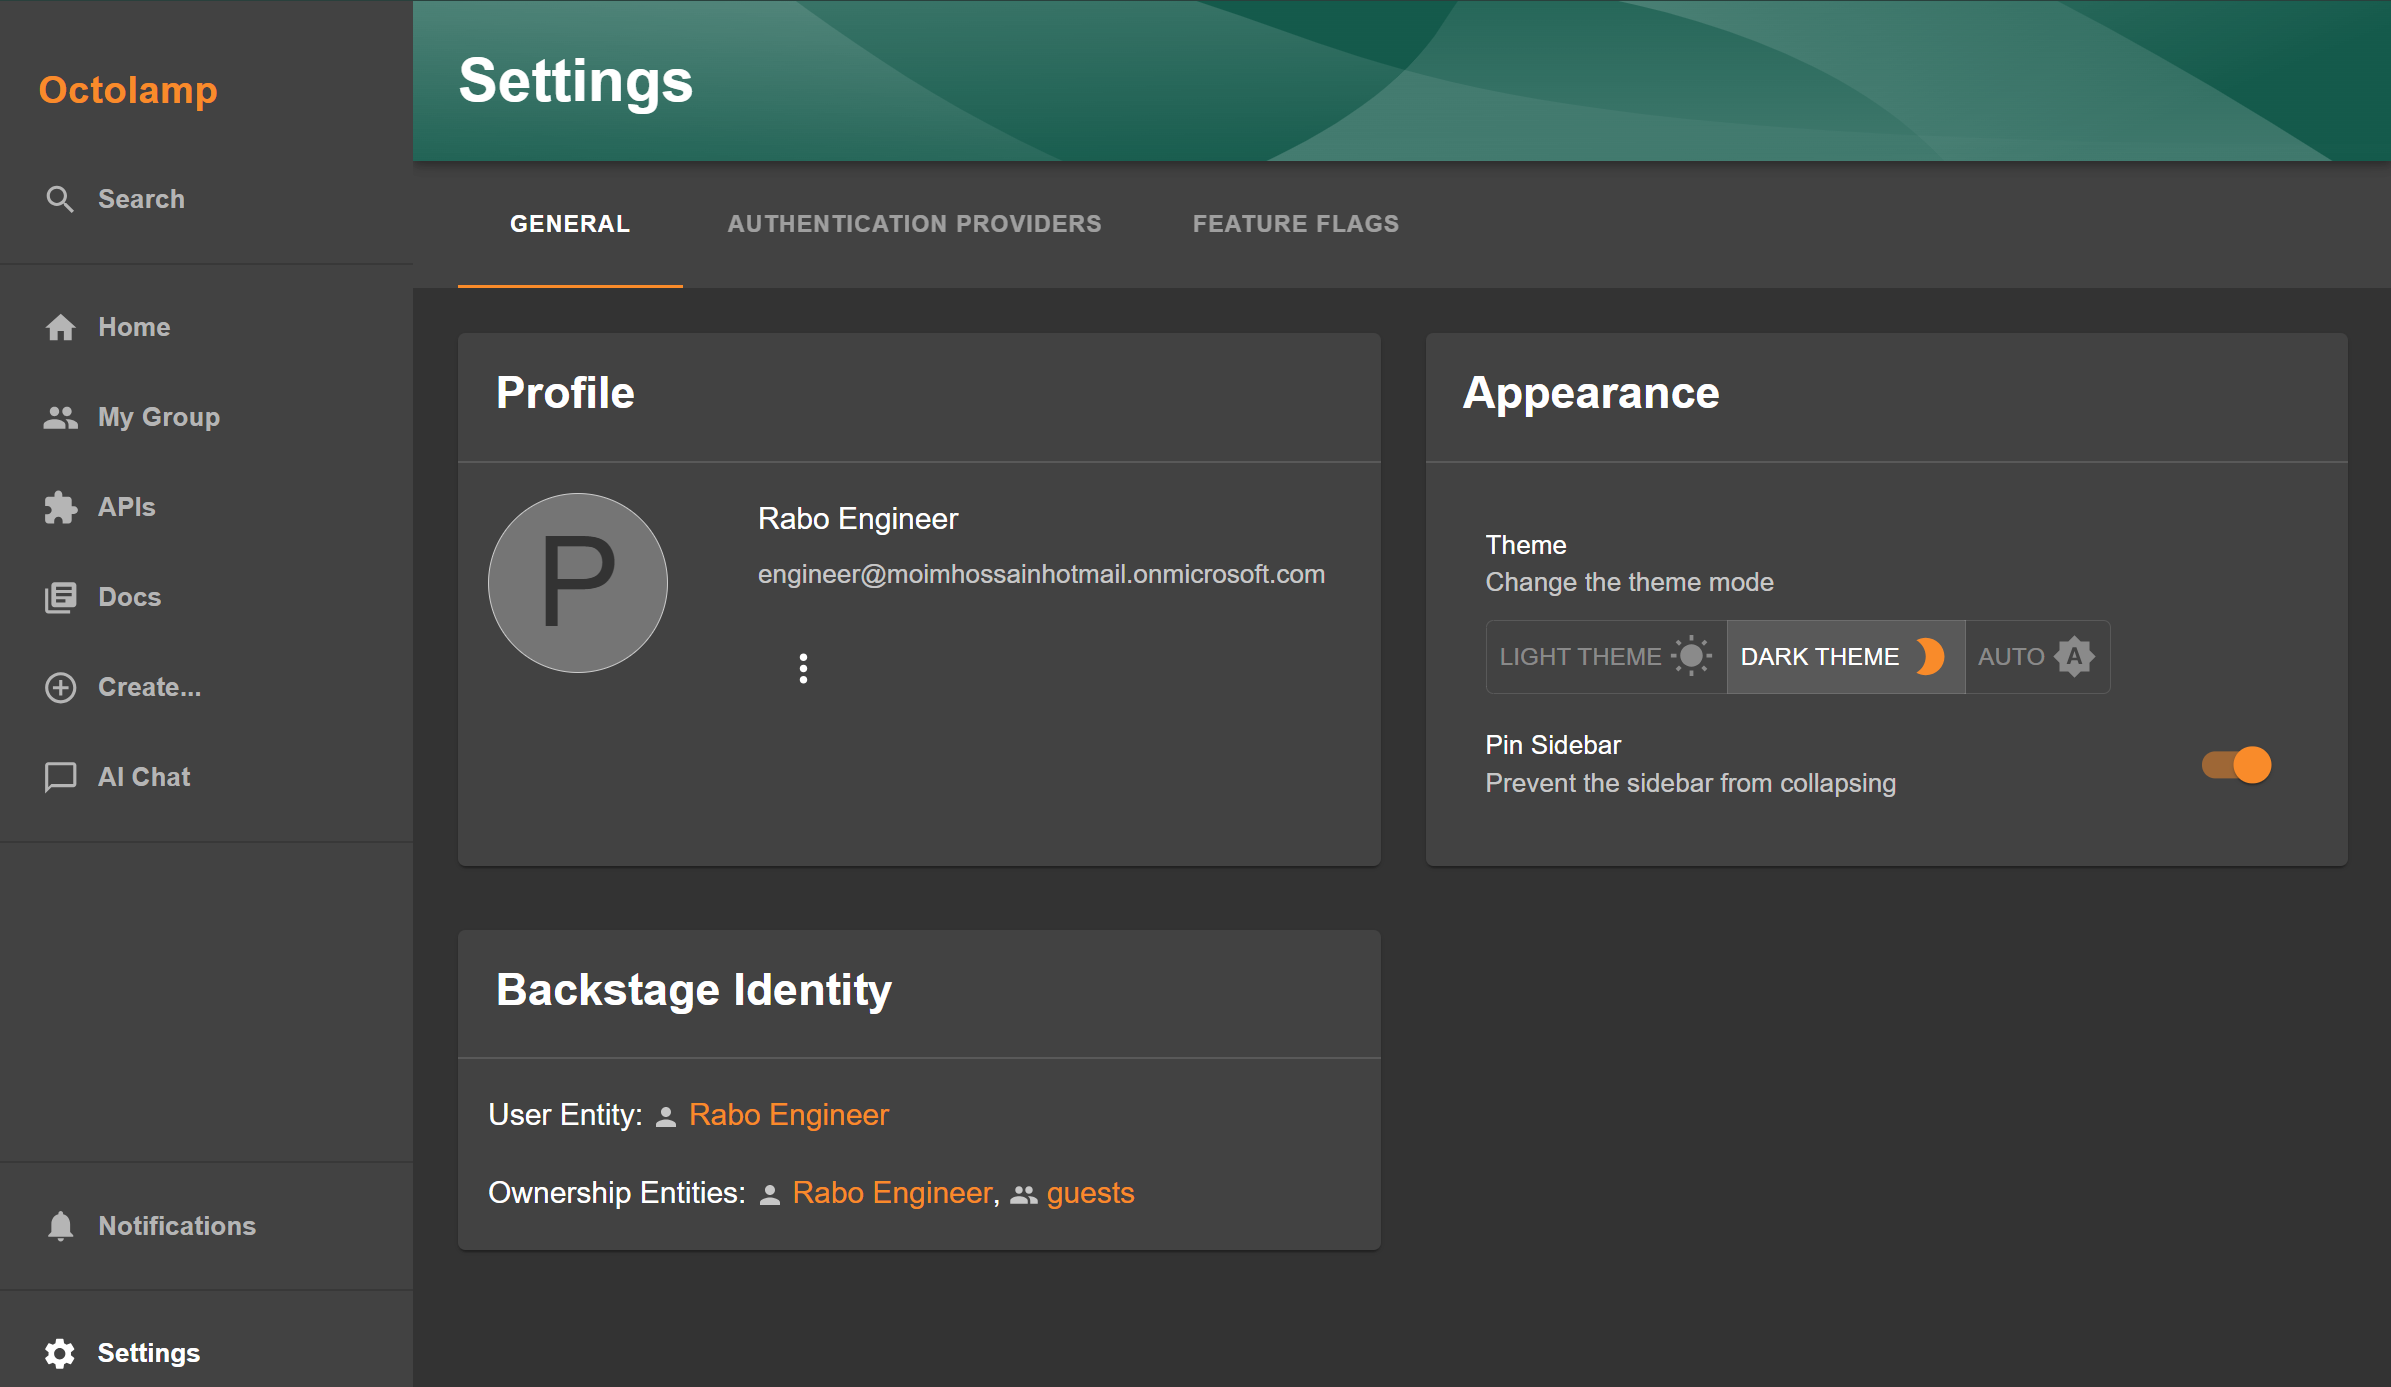This screenshot has width=2391, height=1387.
Task: Switch to Authentication Providers tab
Action: [914, 224]
